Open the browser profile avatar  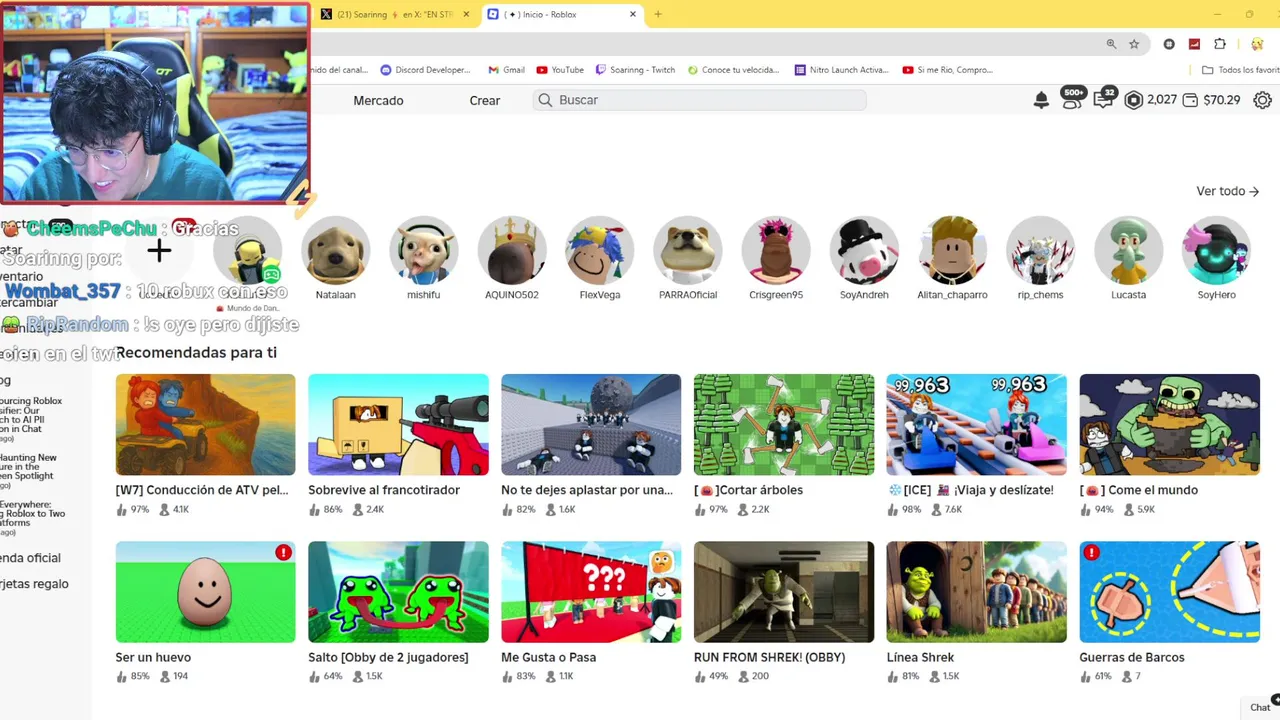pos(1258,44)
